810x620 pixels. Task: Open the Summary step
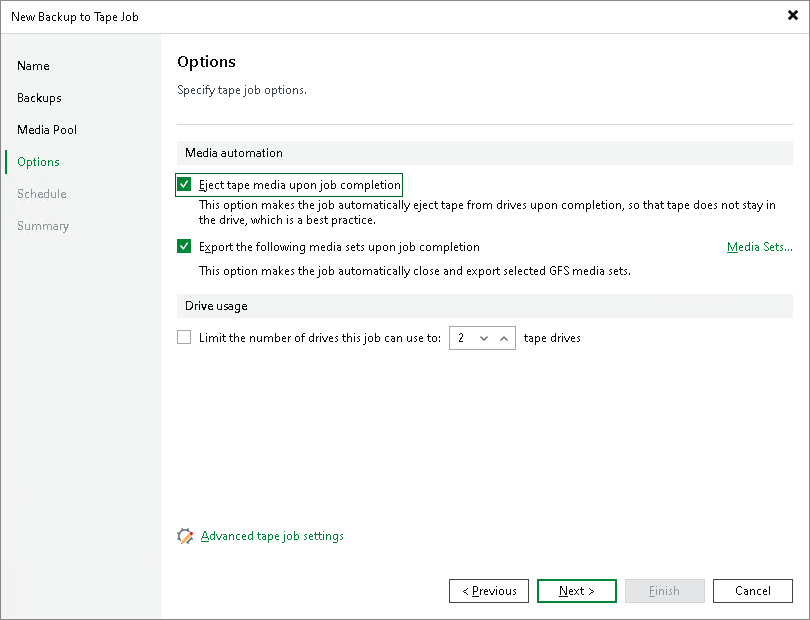43,226
